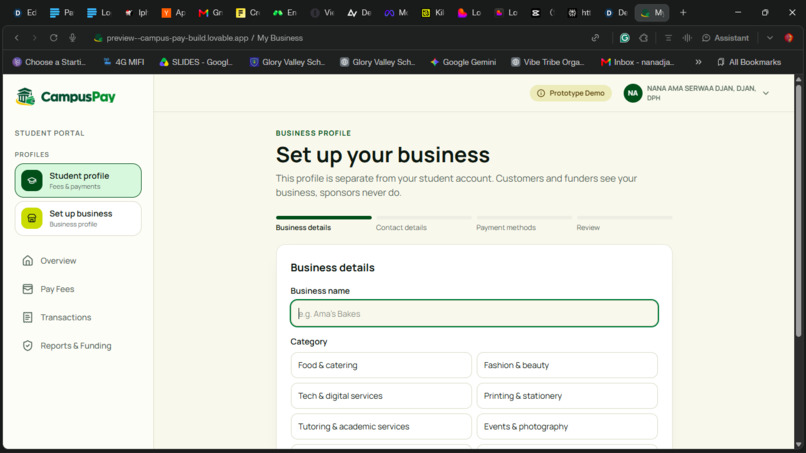Click the Grammarly extension icon
Screen dimensions: 806x453
click(x=625, y=38)
